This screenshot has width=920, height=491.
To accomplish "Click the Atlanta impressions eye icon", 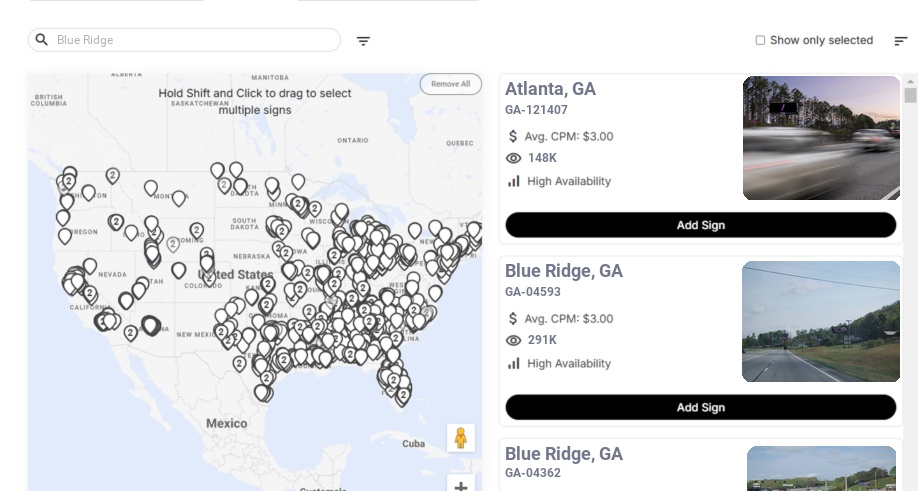I will [514, 158].
